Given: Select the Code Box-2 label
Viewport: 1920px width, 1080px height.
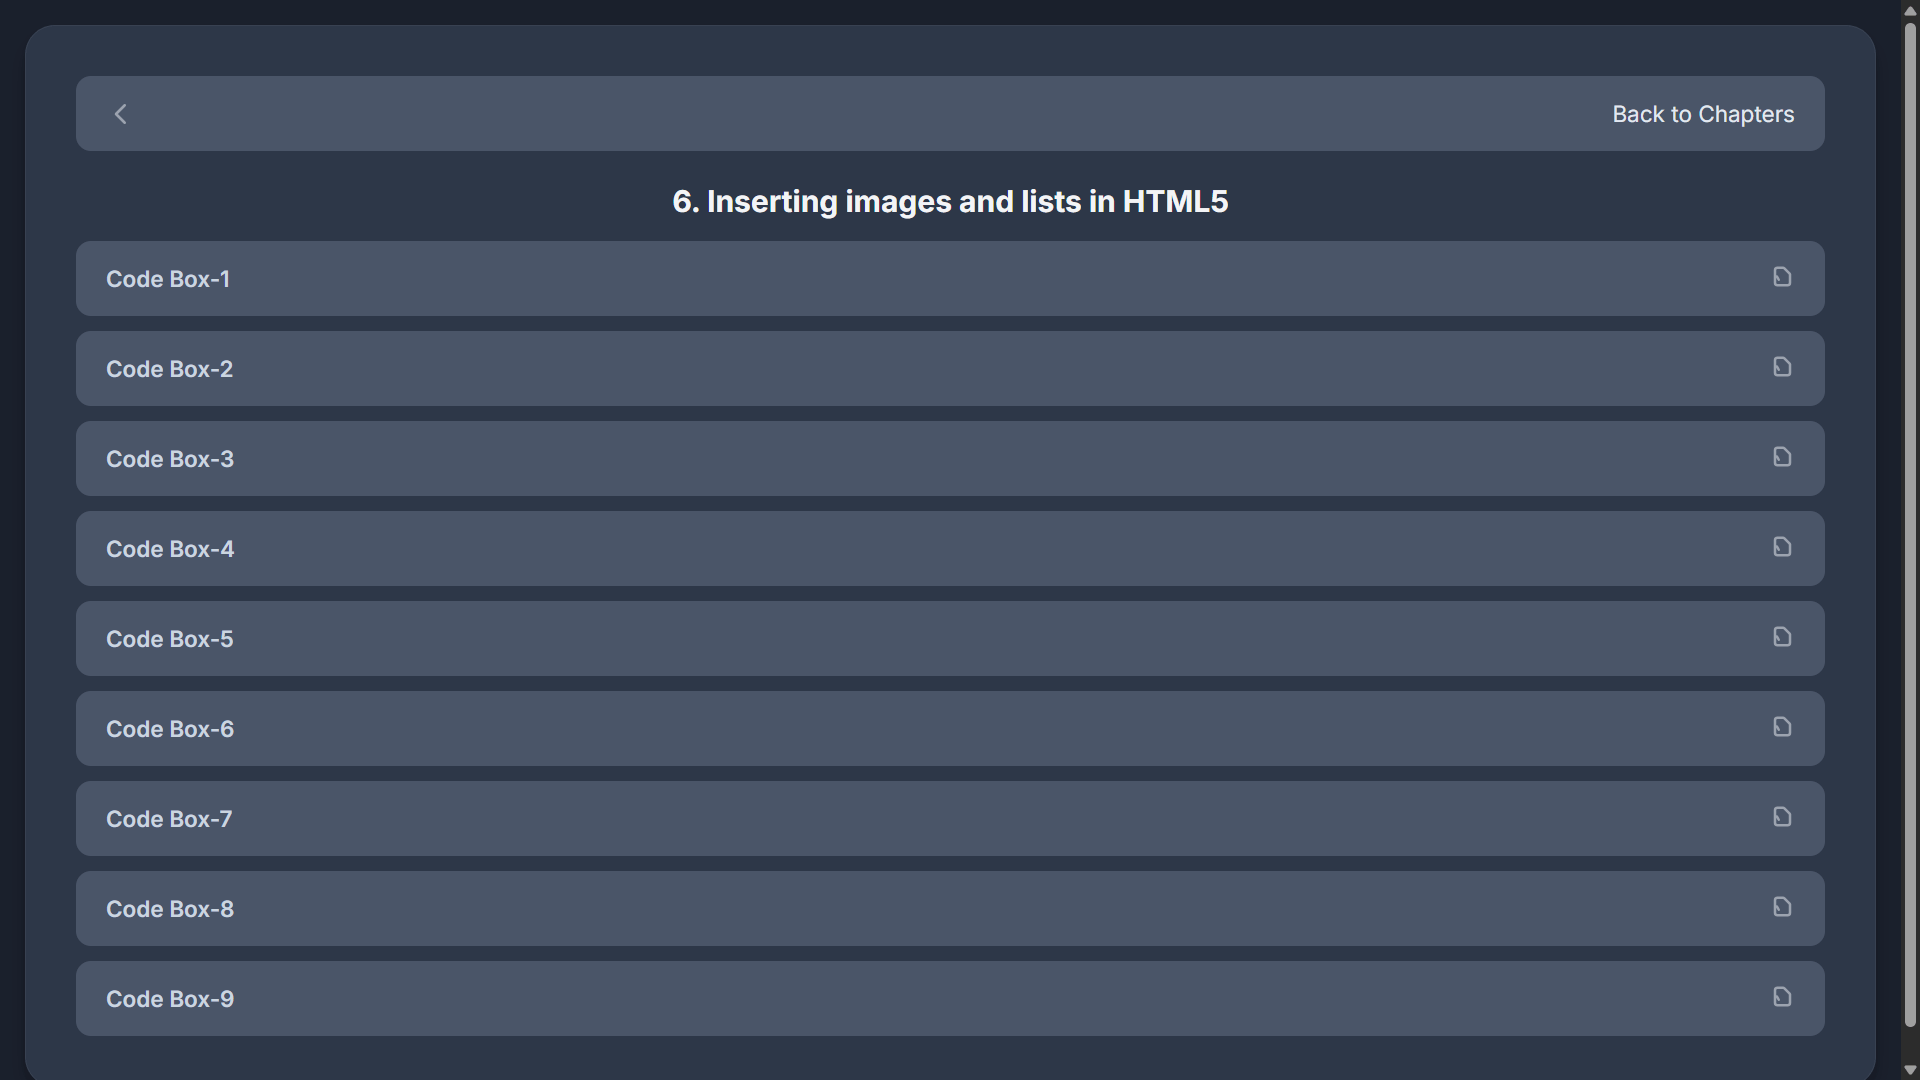Looking at the screenshot, I should click(x=169, y=369).
